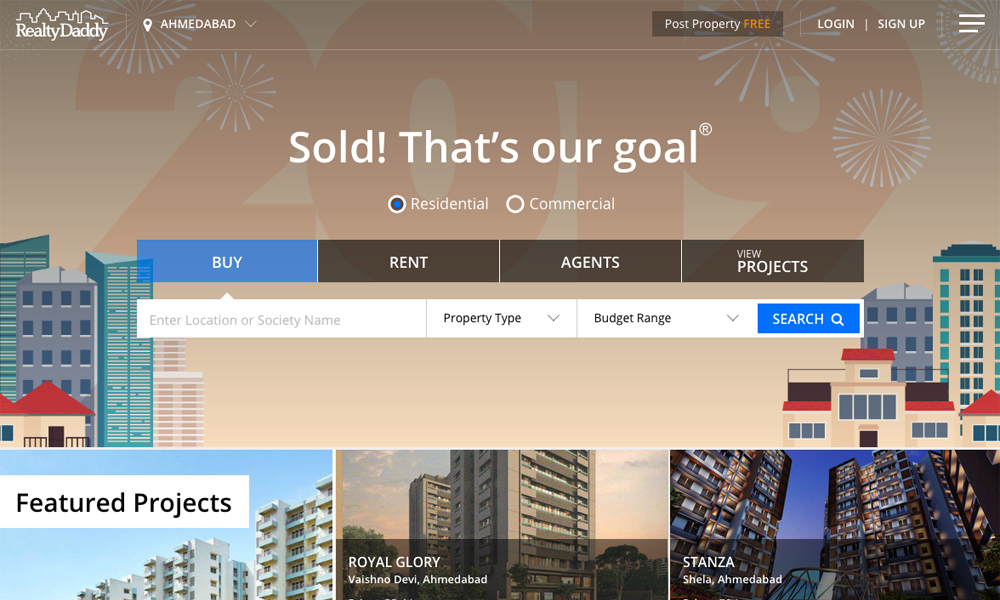The image size is (1000, 600).
Task: Open the Property Type dropdown
Action: tap(501, 318)
